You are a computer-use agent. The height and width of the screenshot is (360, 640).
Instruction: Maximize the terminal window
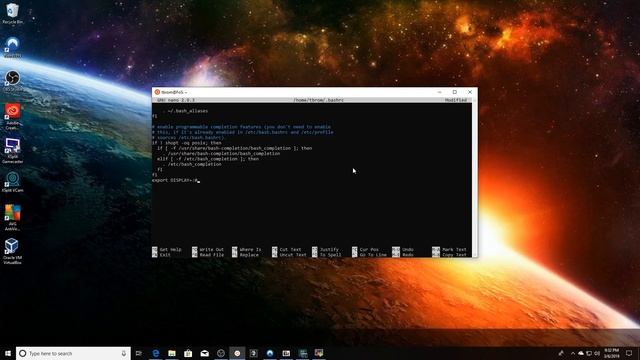[455, 92]
